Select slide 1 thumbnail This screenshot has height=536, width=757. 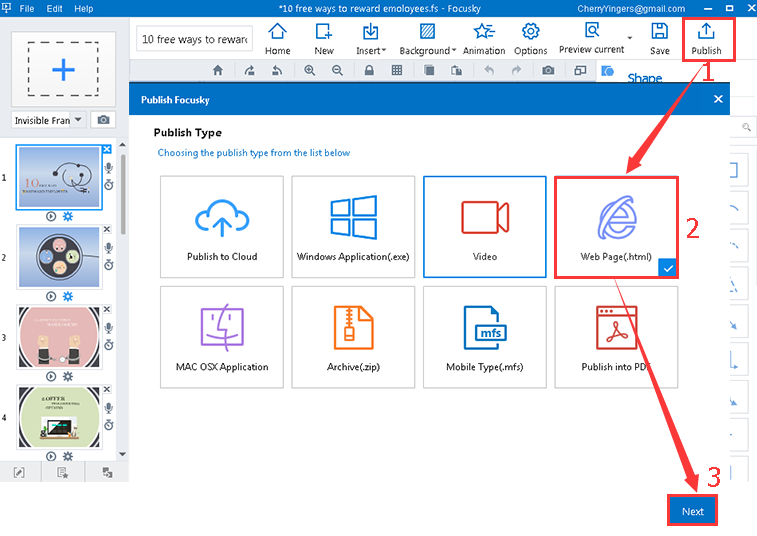click(x=59, y=177)
